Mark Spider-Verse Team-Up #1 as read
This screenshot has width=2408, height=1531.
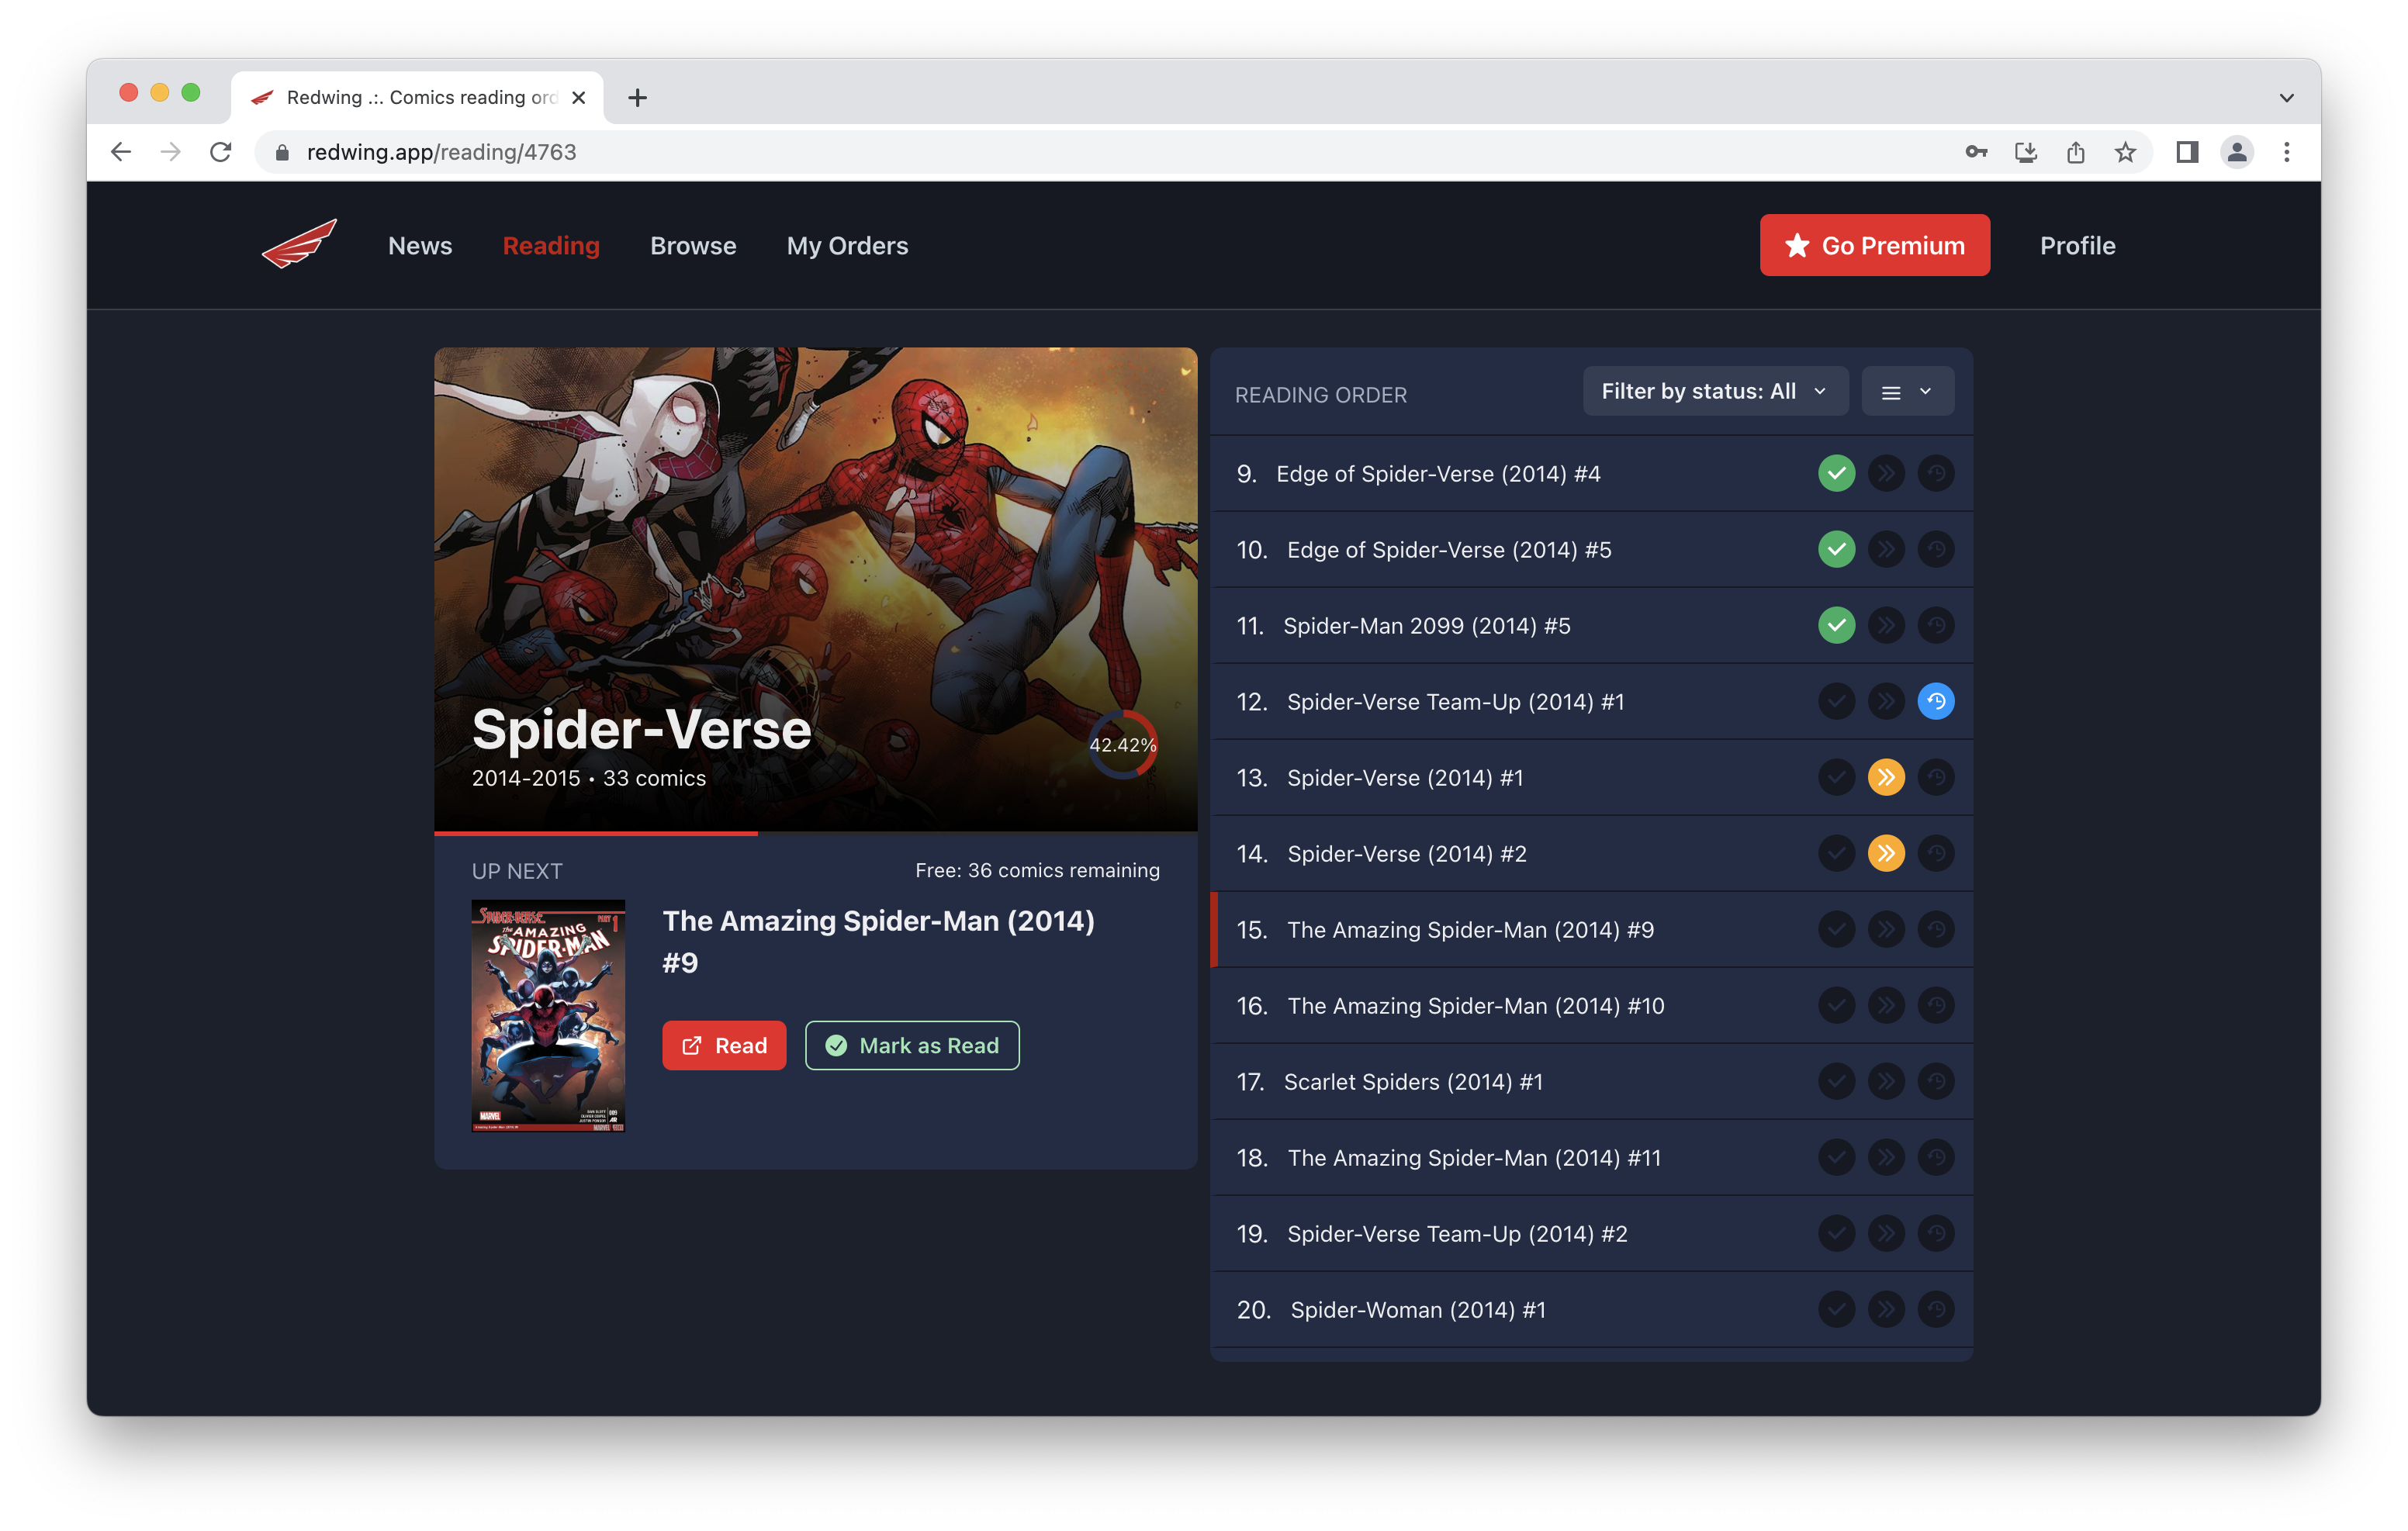coord(1836,701)
